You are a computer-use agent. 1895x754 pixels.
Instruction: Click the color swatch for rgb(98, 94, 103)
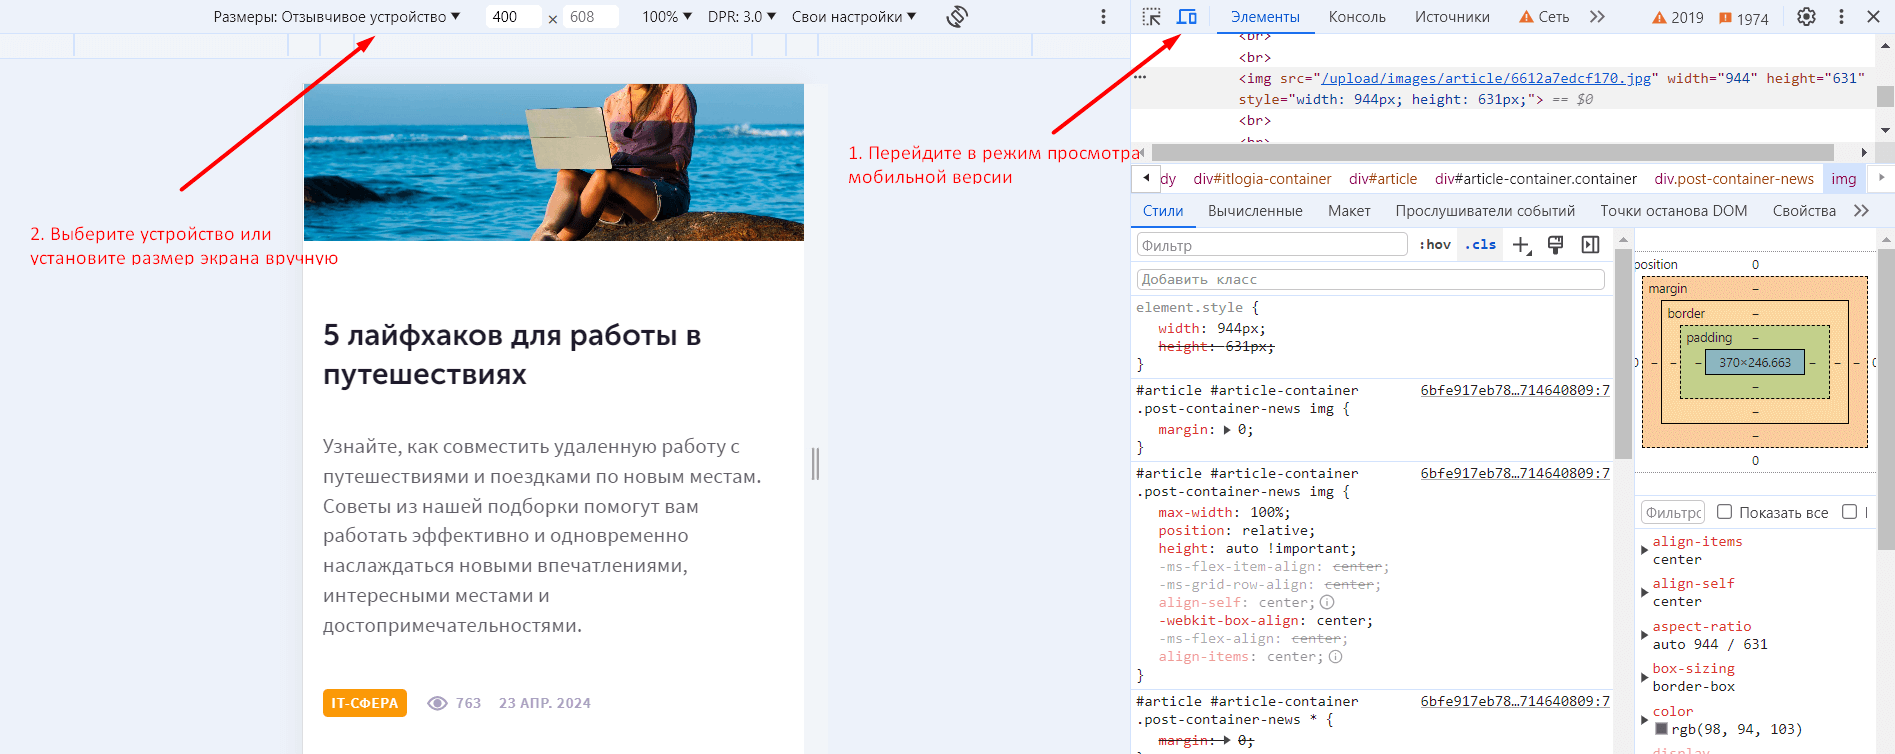(x=1661, y=729)
